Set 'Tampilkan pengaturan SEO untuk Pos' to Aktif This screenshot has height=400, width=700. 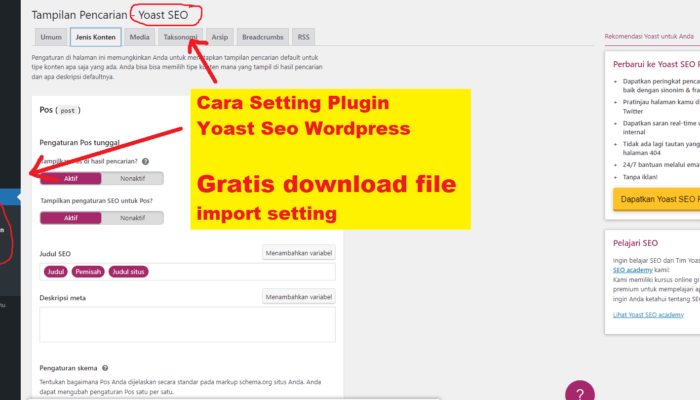pyautogui.click(x=71, y=218)
